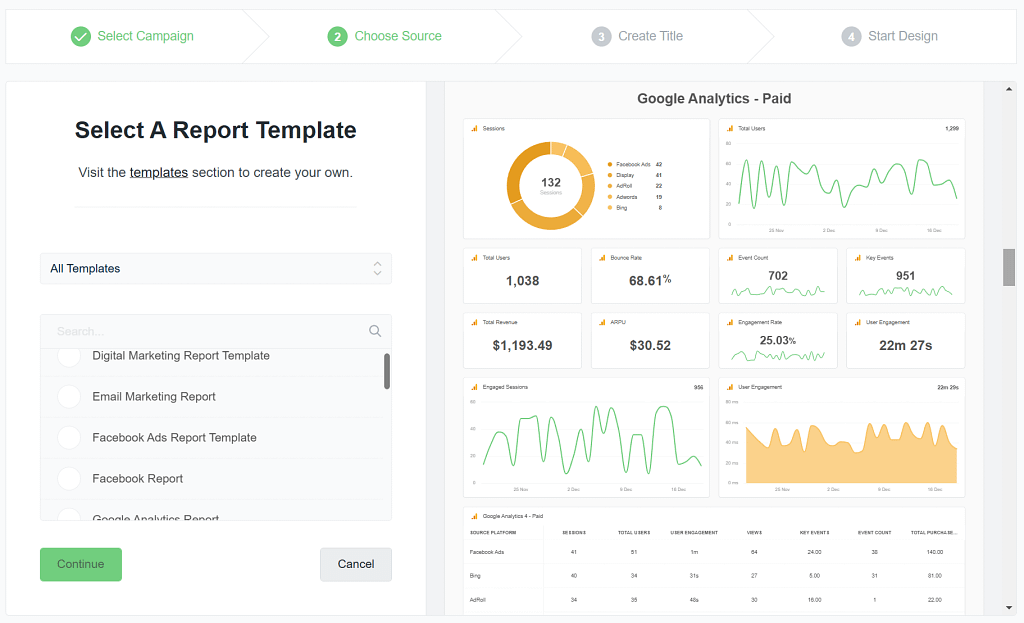Click the chart icon on the Engagement Rate widget
1024x623 pixels.
pyautogui.click(x=730, y=323)
